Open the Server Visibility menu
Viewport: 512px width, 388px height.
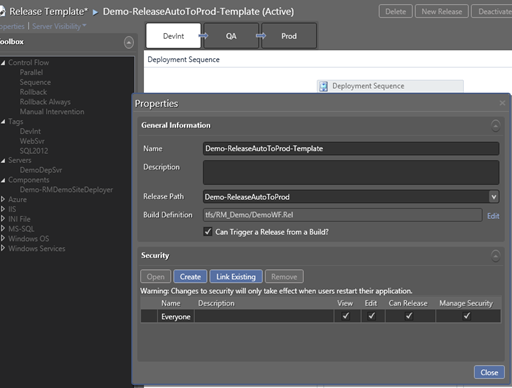(59, 26)
